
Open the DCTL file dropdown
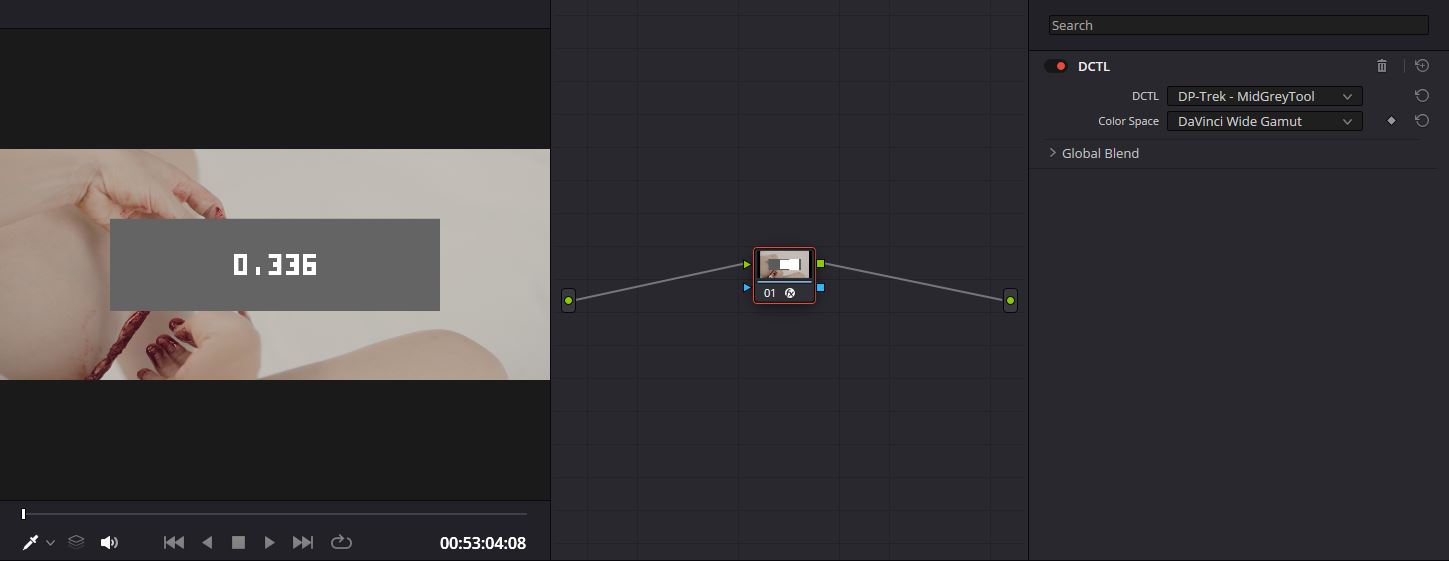(x=1264, y=96)
